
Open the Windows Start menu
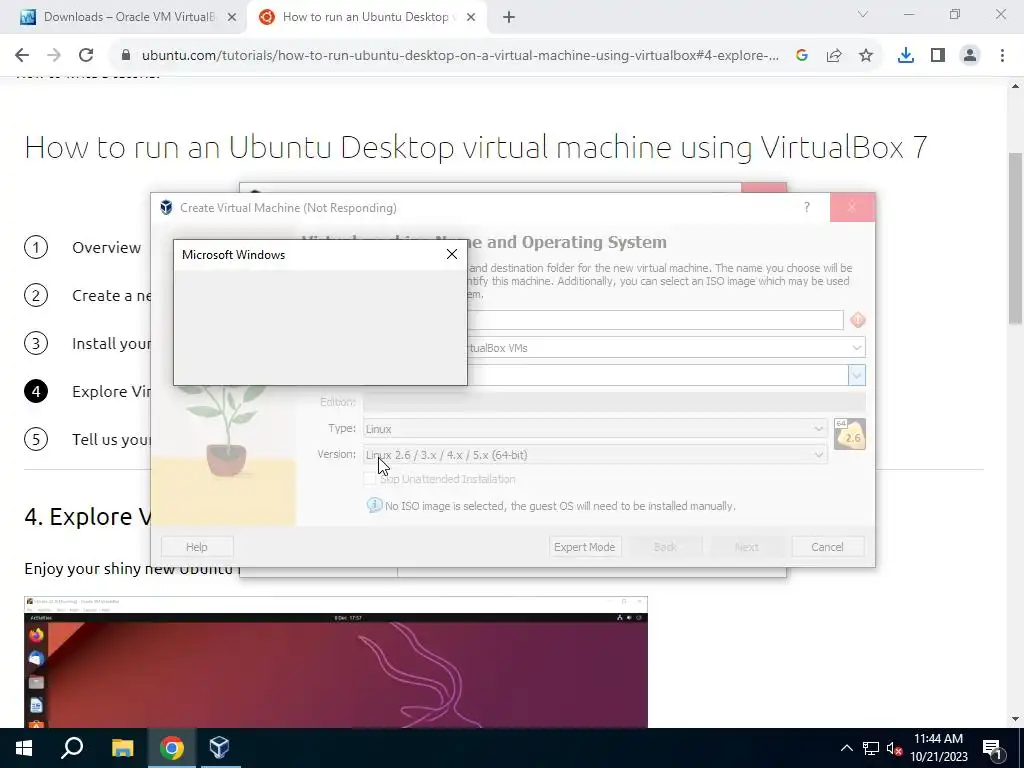coord(24,748)
